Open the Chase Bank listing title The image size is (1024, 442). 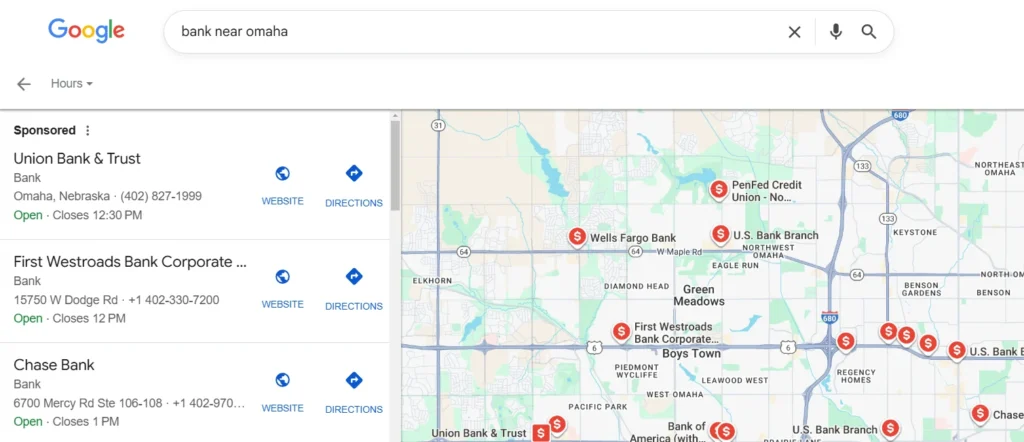(x=54, y=365)
